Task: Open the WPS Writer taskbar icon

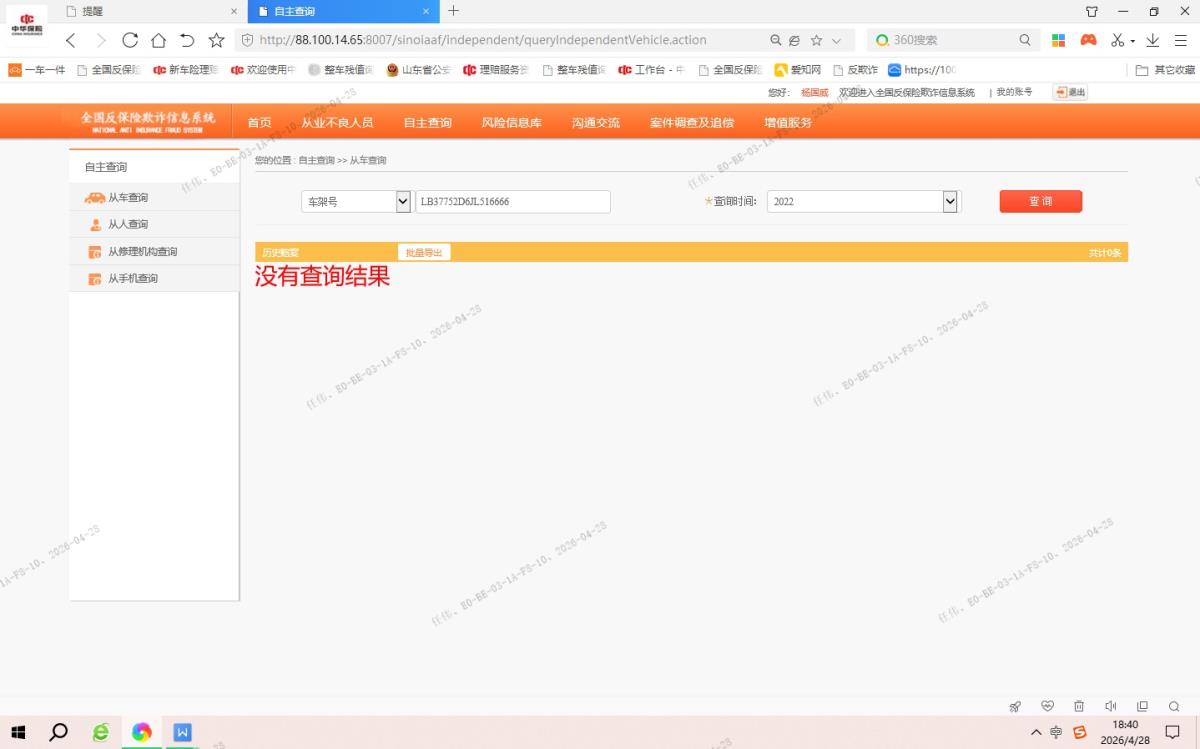Action: 183,732
